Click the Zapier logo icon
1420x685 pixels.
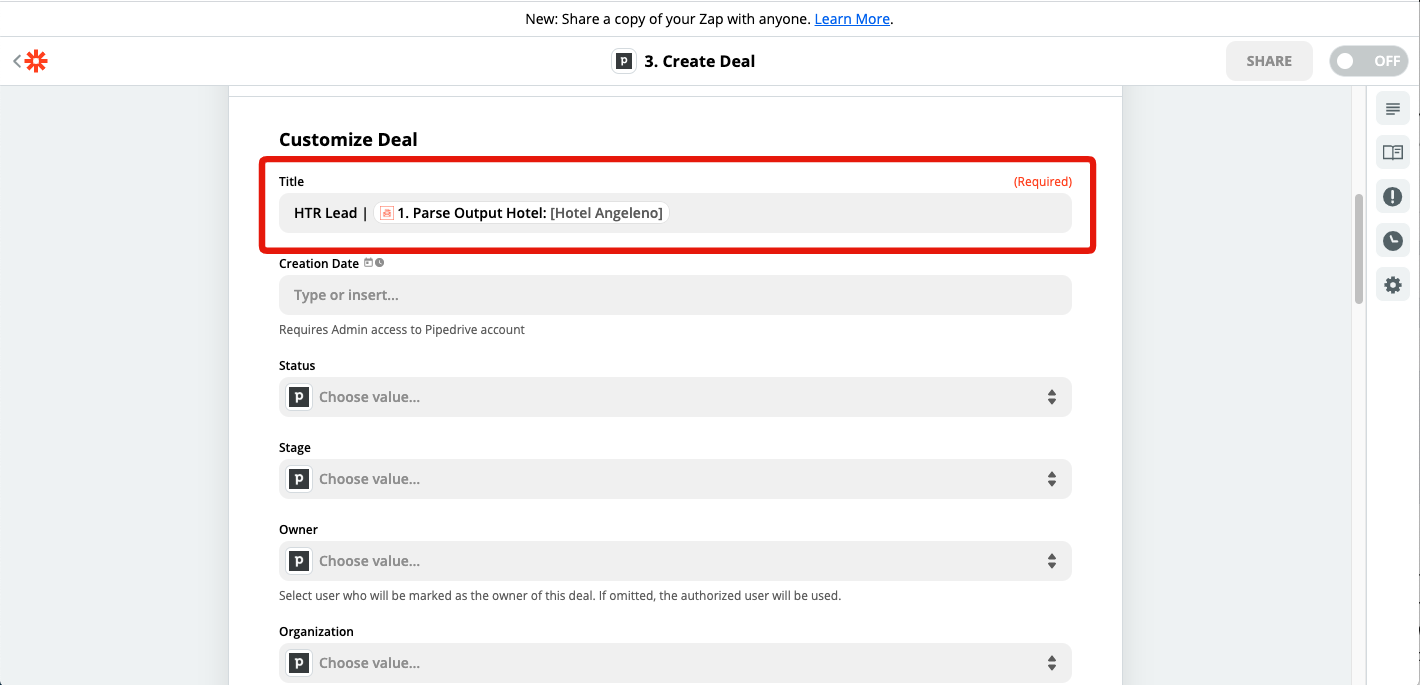pyautogui.click(x=36, y=61)
